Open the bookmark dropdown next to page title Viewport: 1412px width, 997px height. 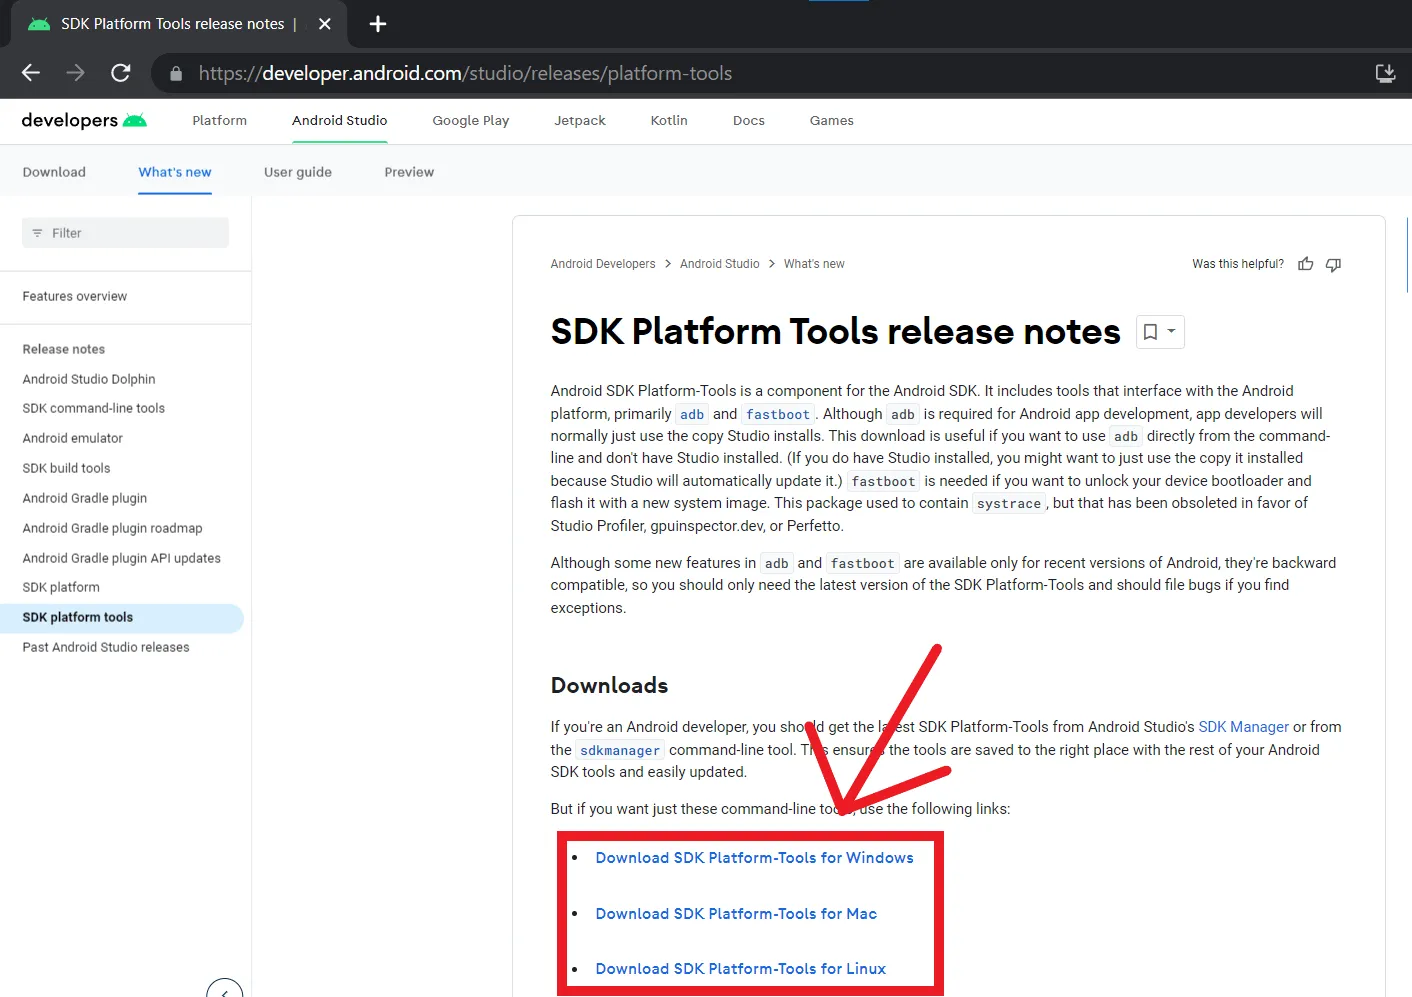coord(1160,332)
